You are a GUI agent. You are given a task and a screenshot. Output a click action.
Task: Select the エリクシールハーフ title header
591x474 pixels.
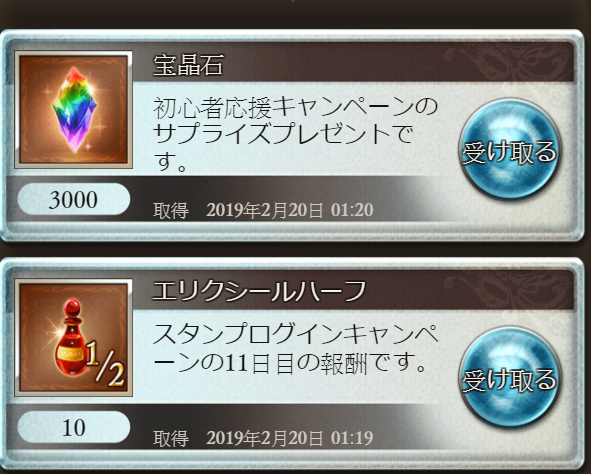tap(259, 291)
